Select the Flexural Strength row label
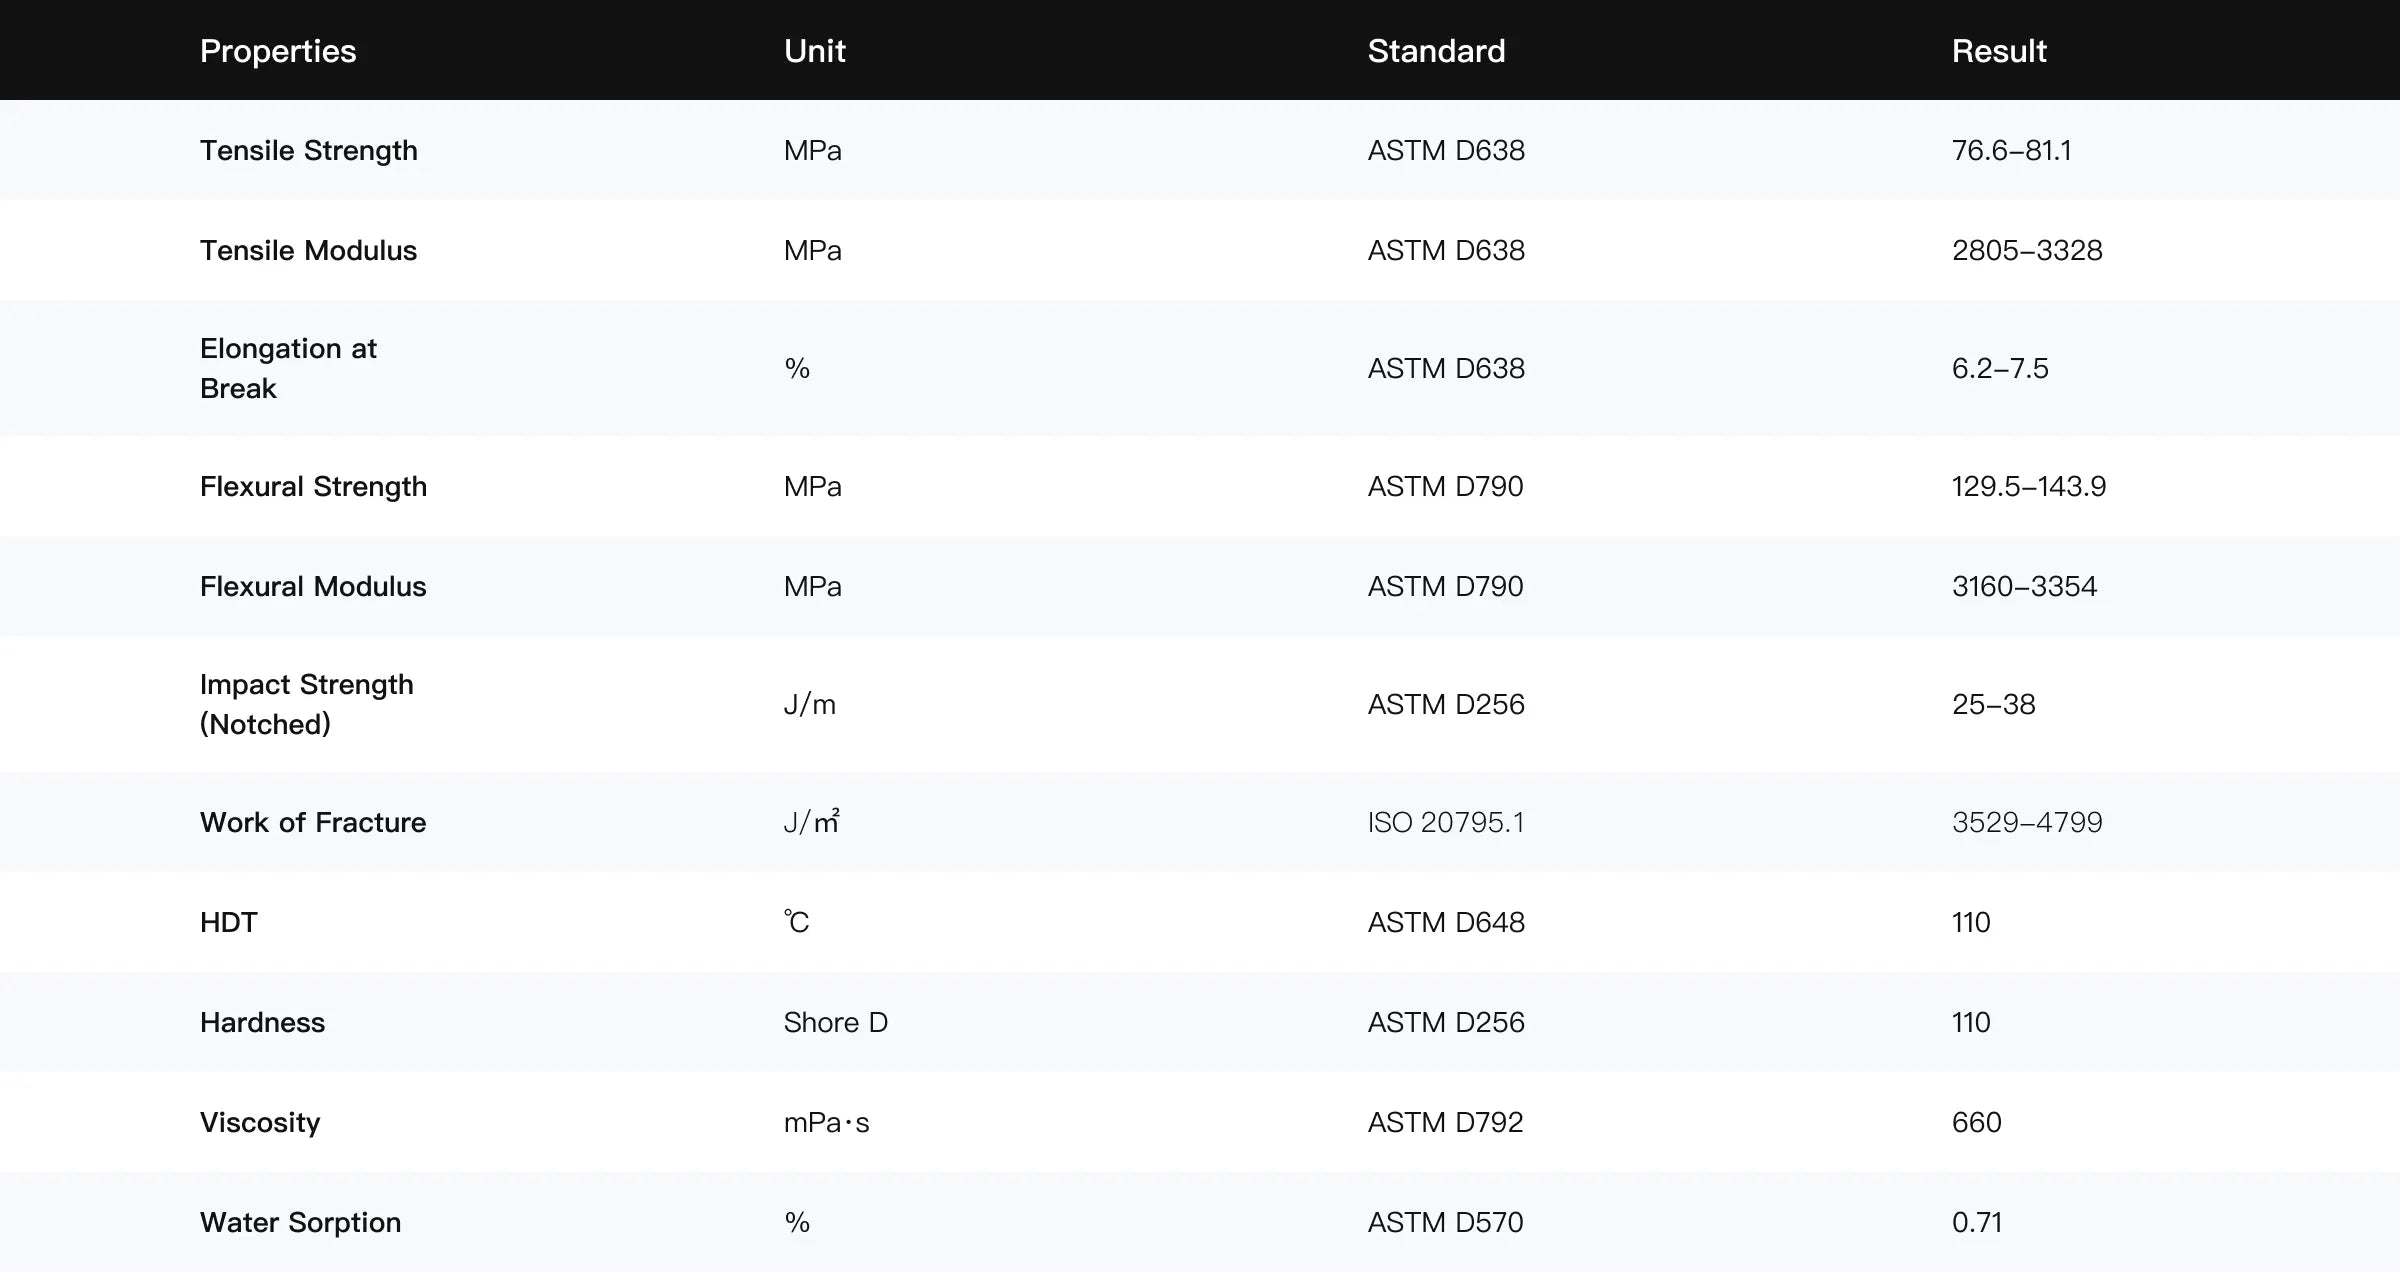The width and height of the screenshot is (2400, 1272). click(x=313, y=486)
